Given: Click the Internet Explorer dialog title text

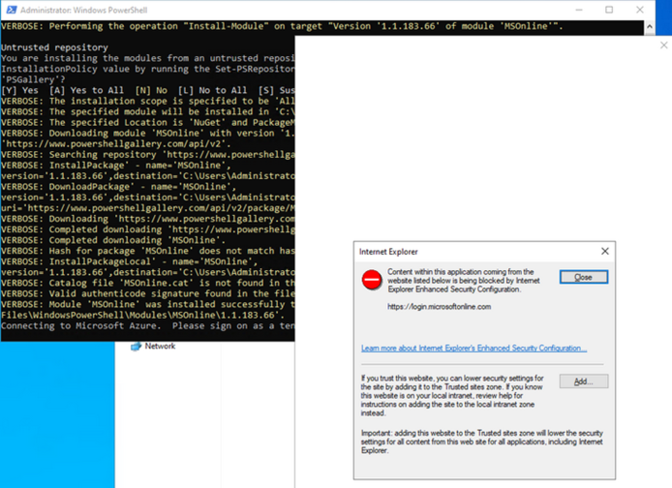Looking at the screenshot, I should pos(388,251).
